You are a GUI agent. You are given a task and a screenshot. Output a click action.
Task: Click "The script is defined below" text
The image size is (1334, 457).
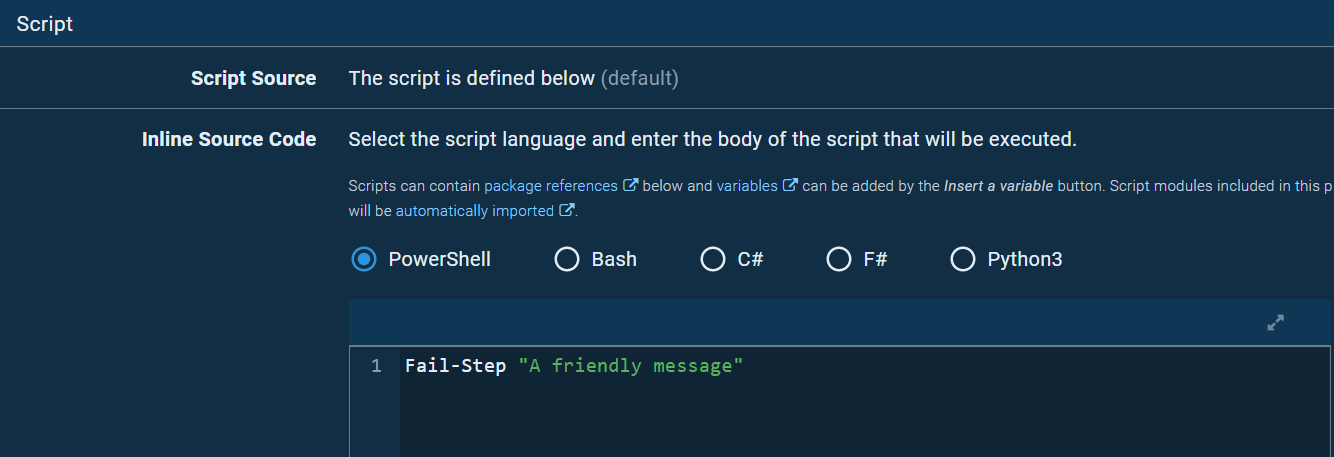[x=471, y=78]
